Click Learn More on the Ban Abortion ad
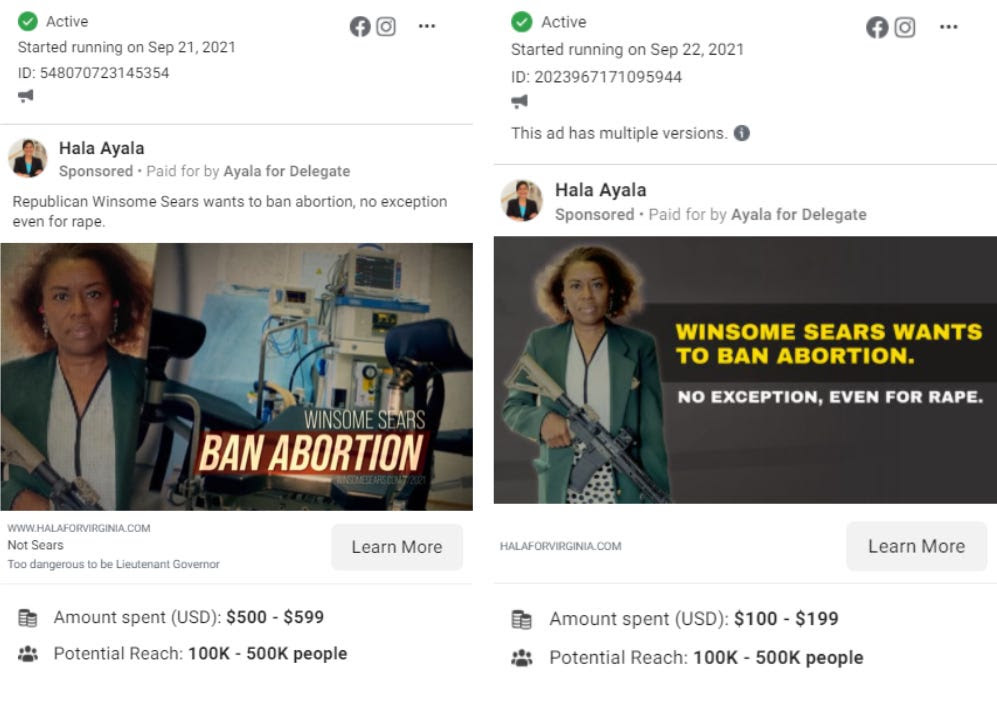The height and width of the screenshot is (716, 997). [x=397, y=547]
